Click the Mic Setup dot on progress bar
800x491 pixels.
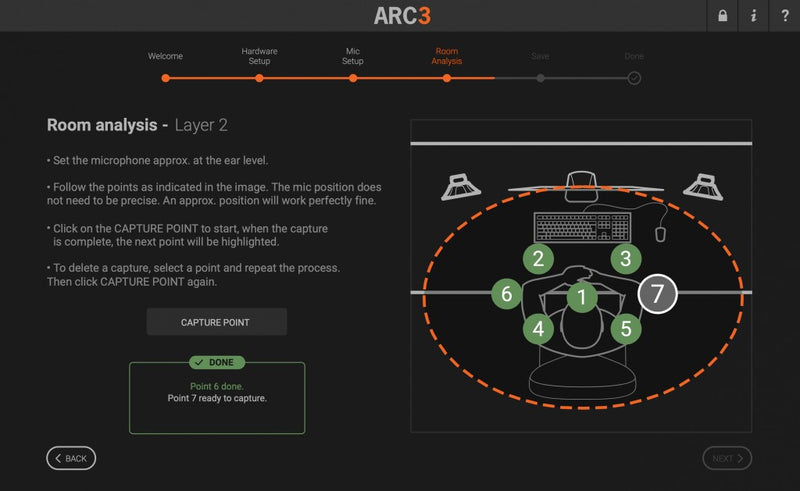coord(353,78)
